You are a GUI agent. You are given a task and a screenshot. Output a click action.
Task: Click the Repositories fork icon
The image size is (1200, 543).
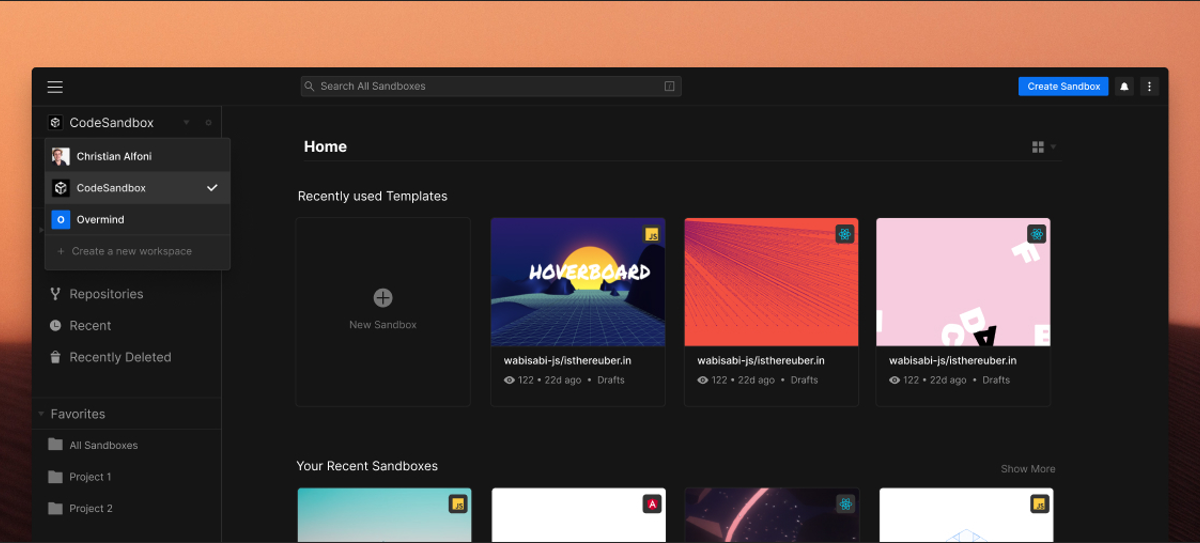55,294
